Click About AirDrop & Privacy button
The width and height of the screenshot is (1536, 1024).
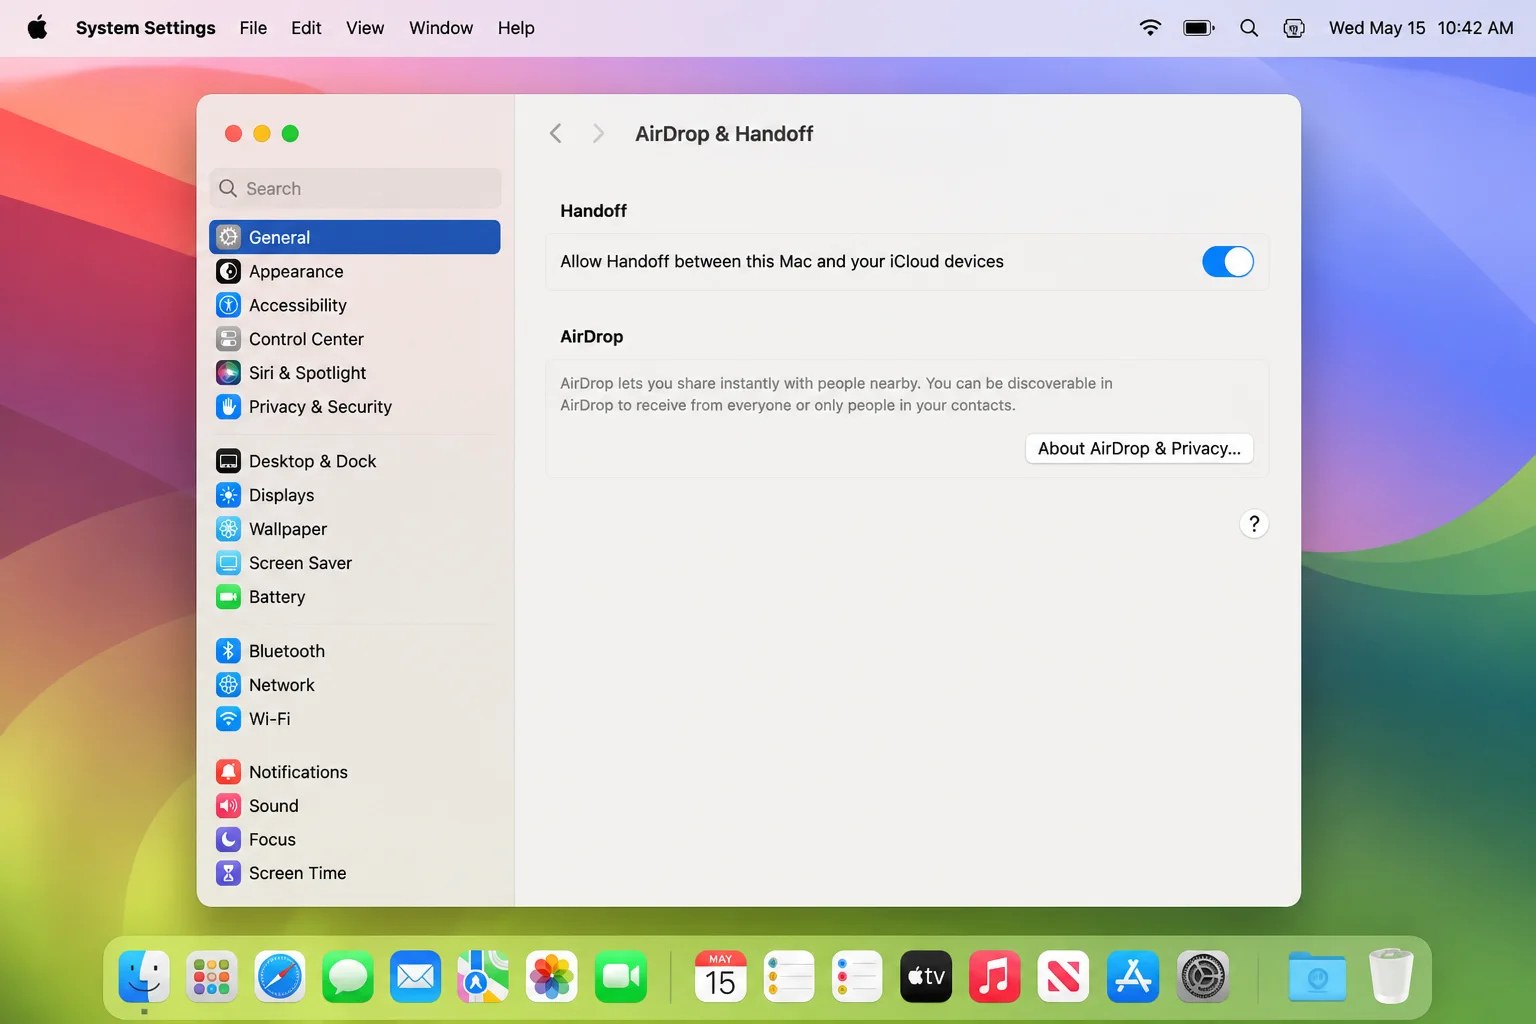1139,448
